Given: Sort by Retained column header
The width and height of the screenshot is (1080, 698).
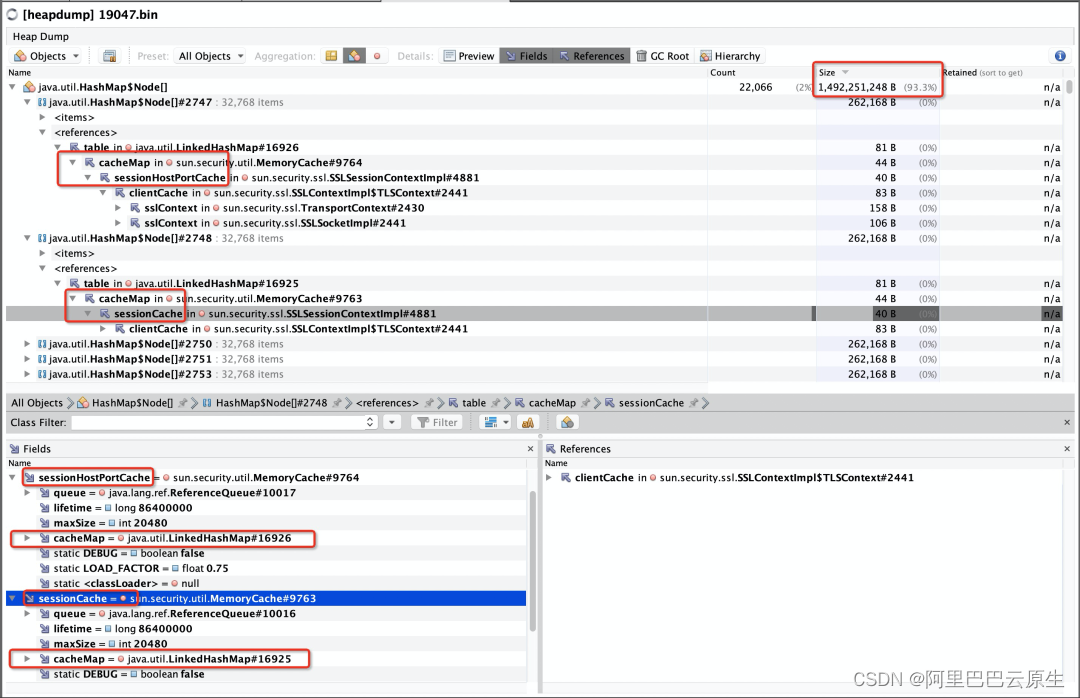Looking at the screenshot, I should [1001, 72].
